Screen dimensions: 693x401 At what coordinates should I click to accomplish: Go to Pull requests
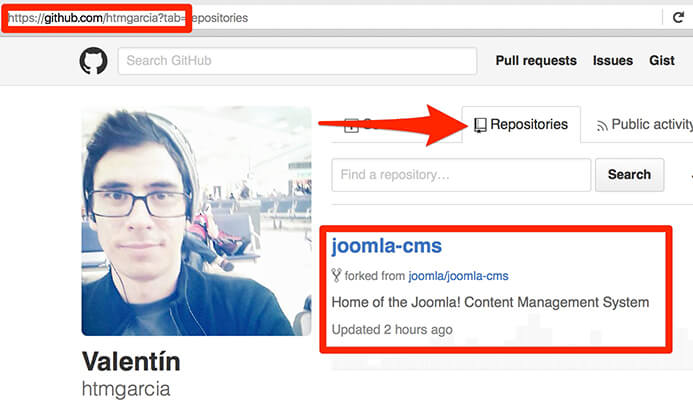tap(536, 61)
